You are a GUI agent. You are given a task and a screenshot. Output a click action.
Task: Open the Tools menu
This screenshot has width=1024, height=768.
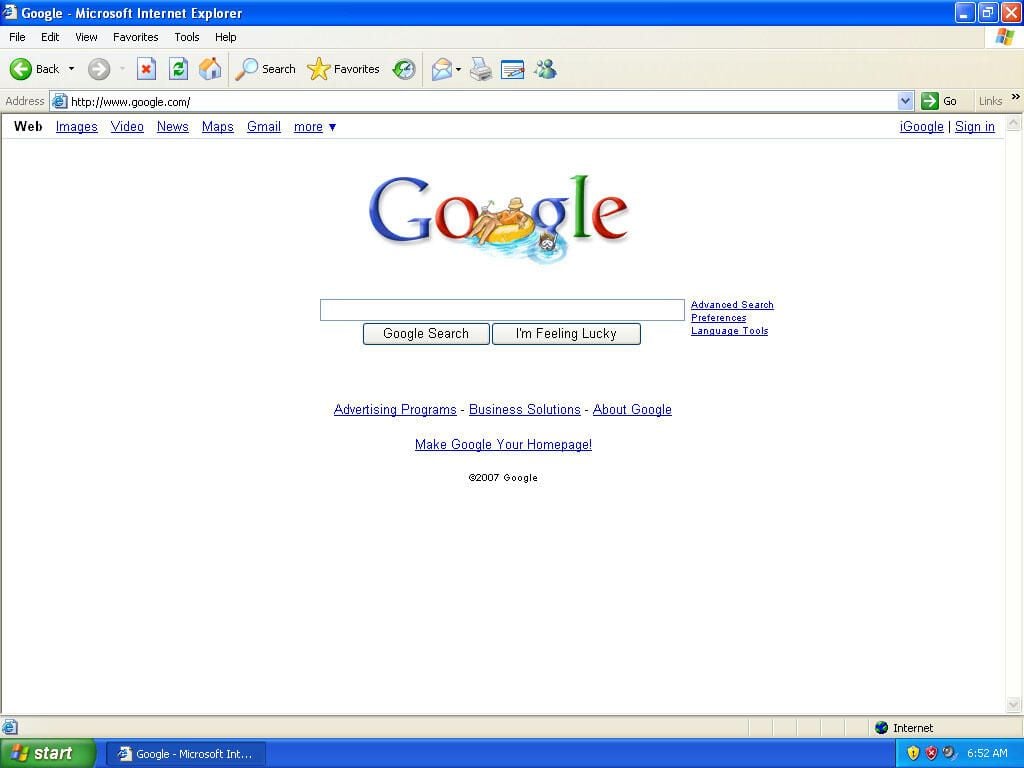point(187,37)
